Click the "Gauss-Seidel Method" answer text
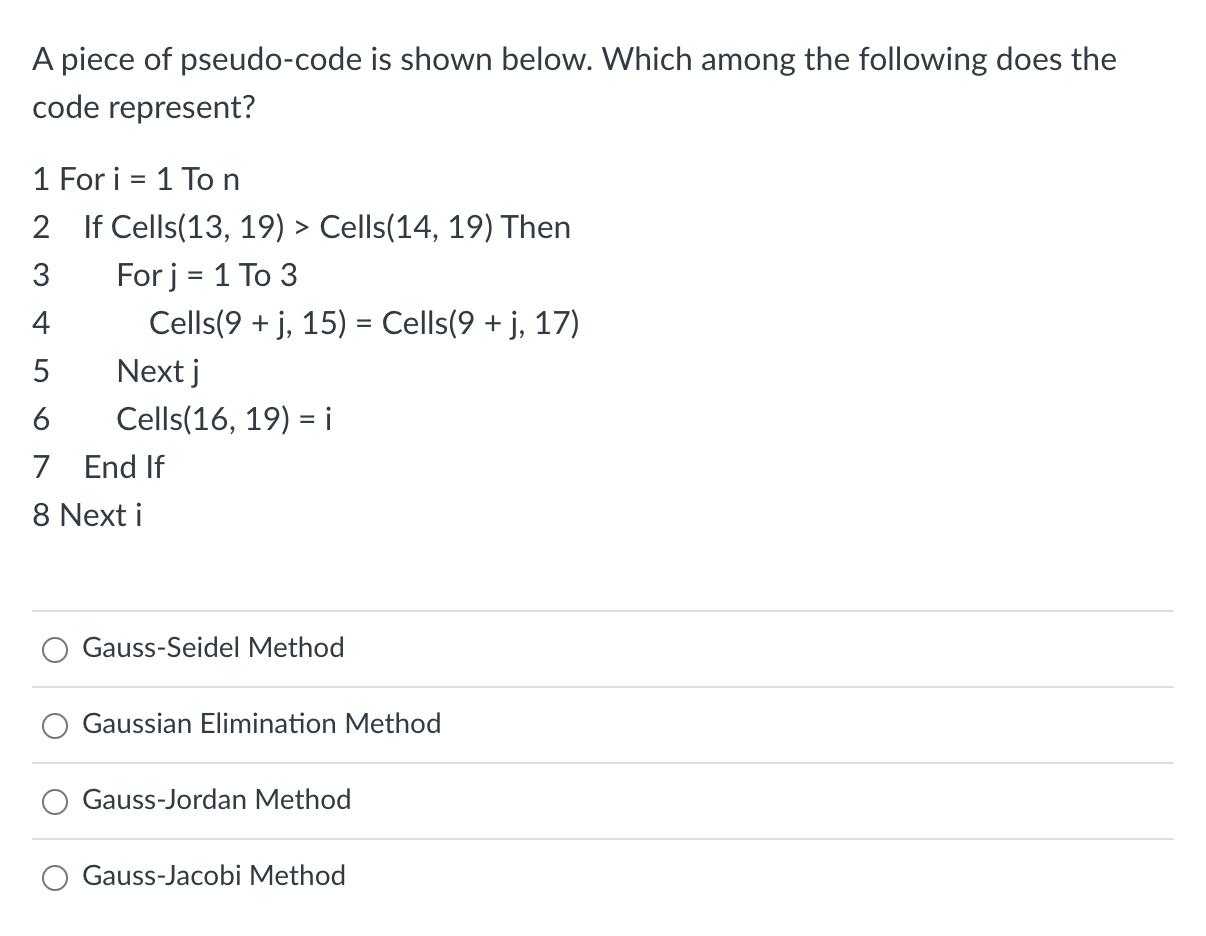Image resolution: width=1206 pixels, height=936 pixels. [213, 648]
